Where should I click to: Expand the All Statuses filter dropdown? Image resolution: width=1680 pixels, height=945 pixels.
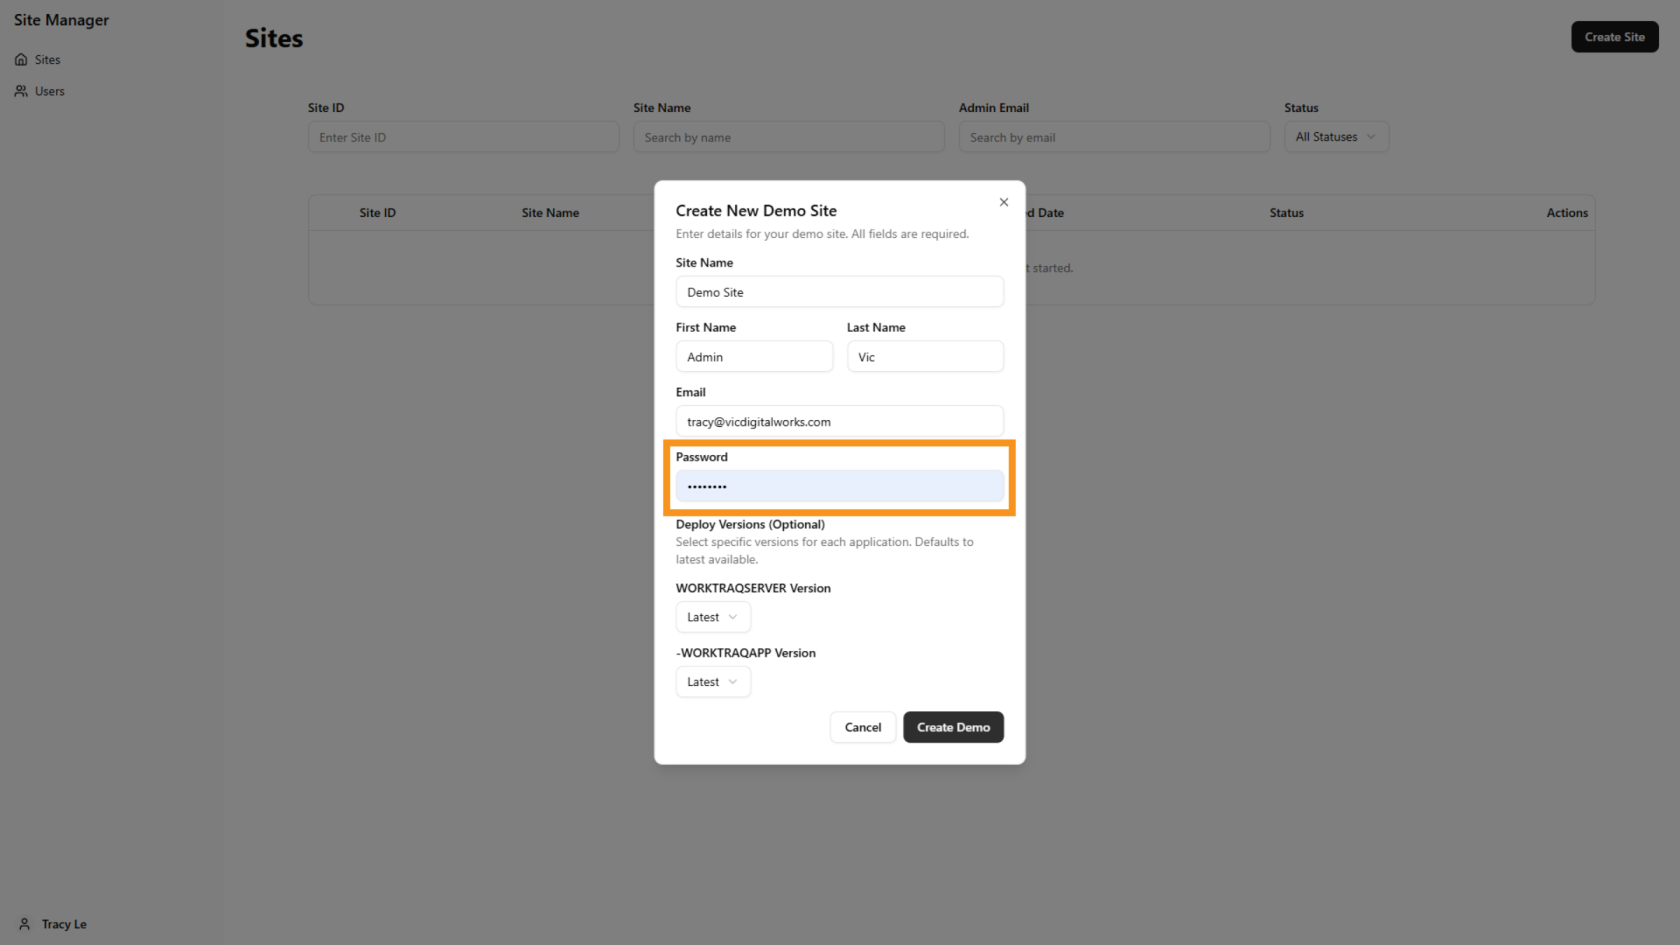pos(1335,137)
